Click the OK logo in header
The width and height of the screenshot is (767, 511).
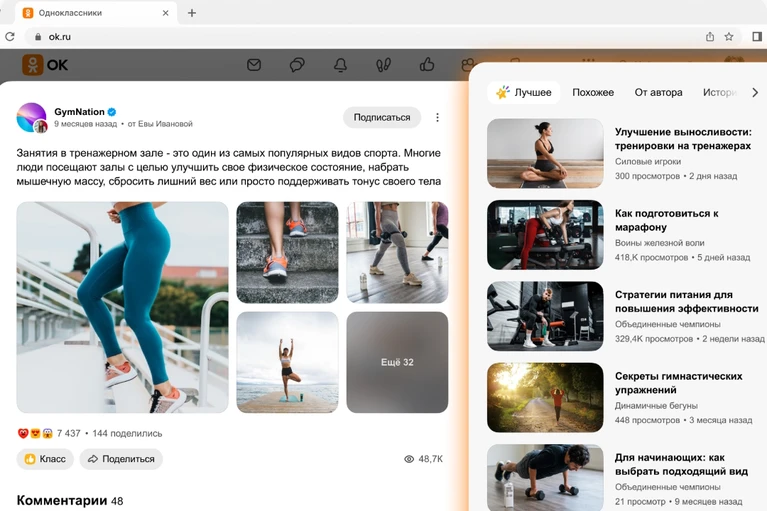coord(45,65)
